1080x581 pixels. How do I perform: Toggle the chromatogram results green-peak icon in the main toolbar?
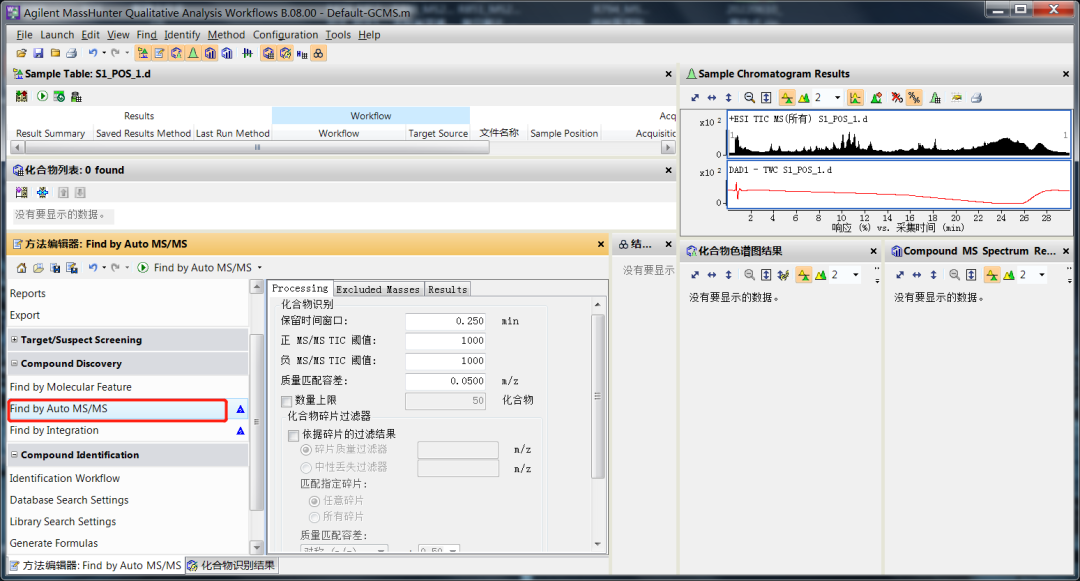click(194, 53)
